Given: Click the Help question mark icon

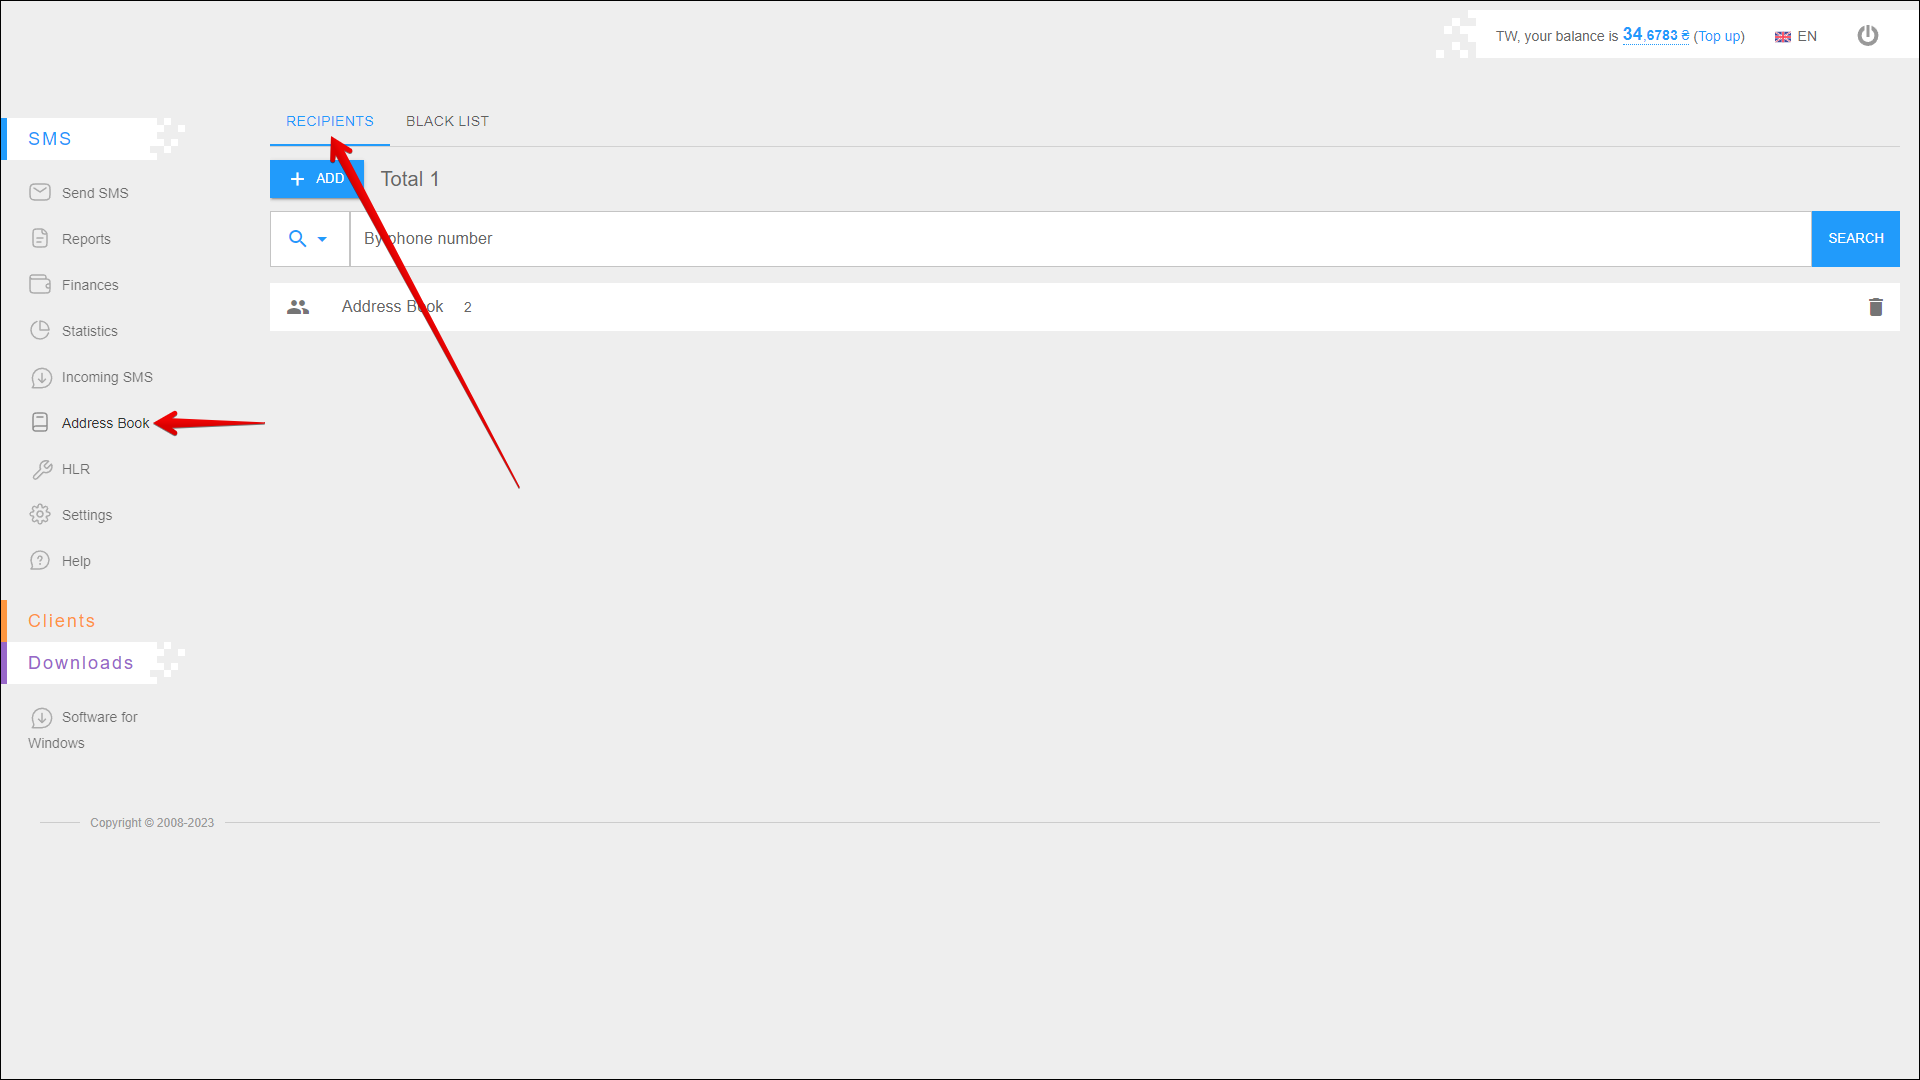Looking at the screenshot, I should 40,560.
